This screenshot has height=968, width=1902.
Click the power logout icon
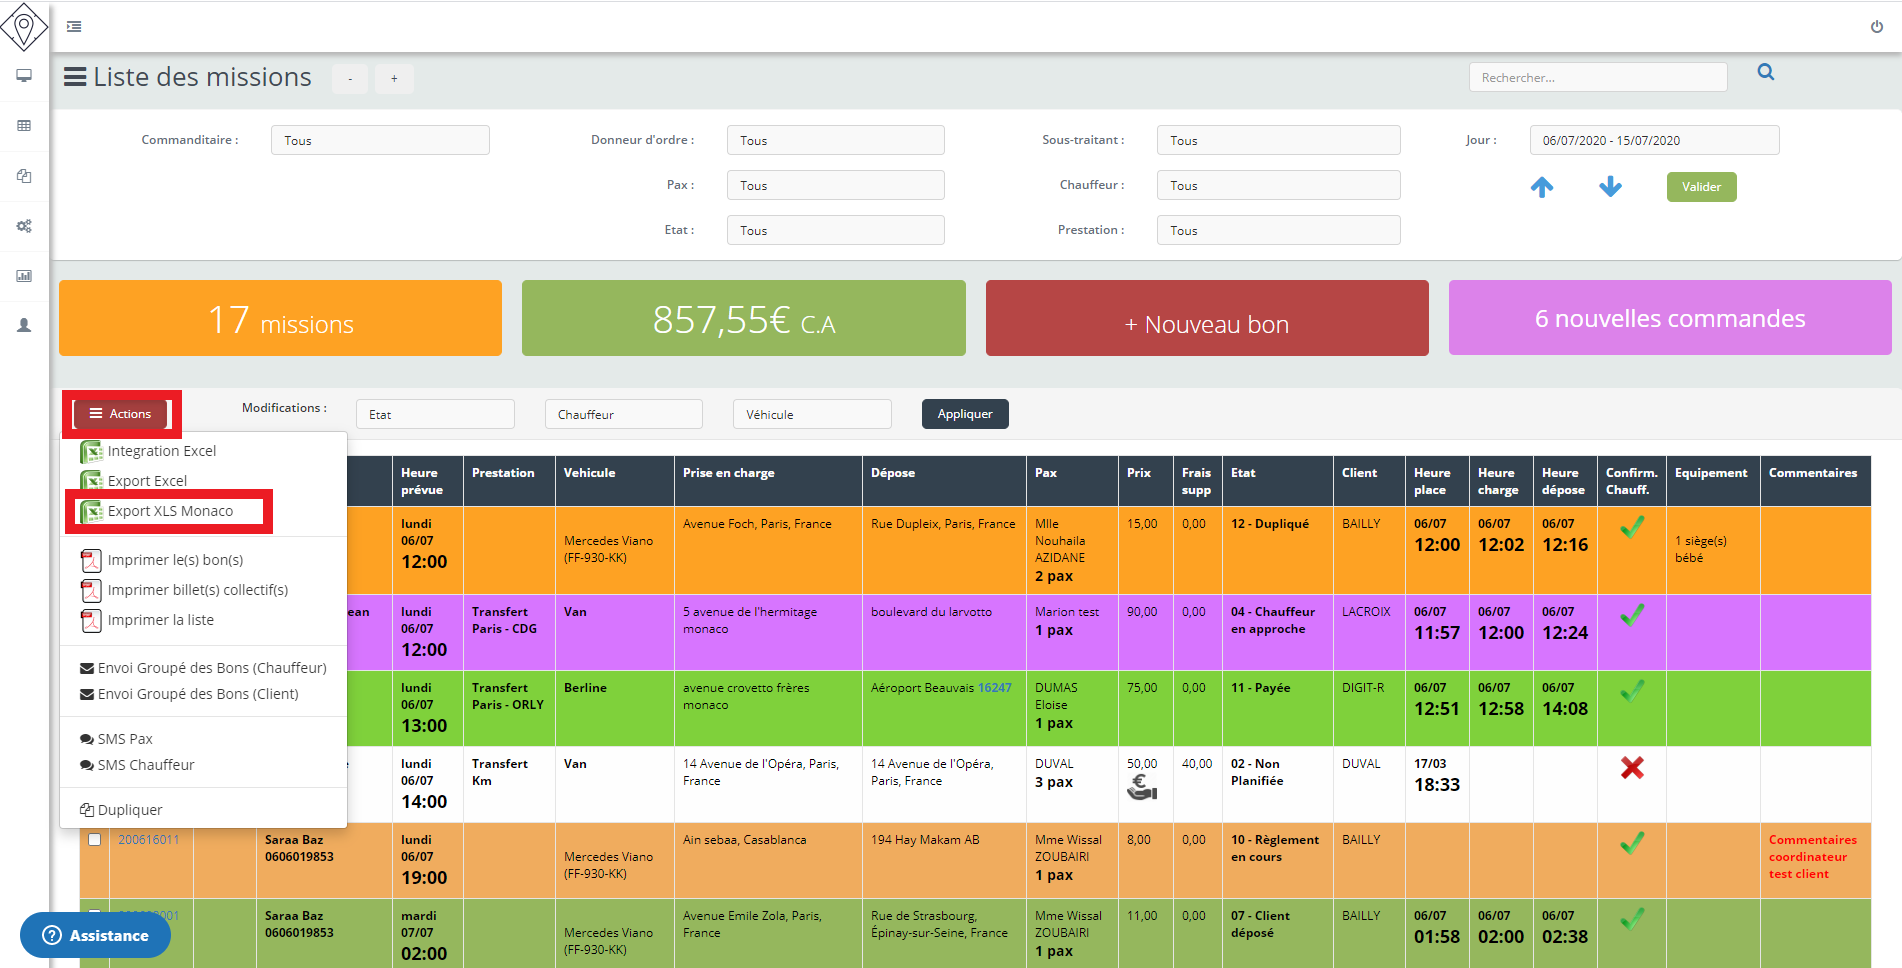[1876, 27]
